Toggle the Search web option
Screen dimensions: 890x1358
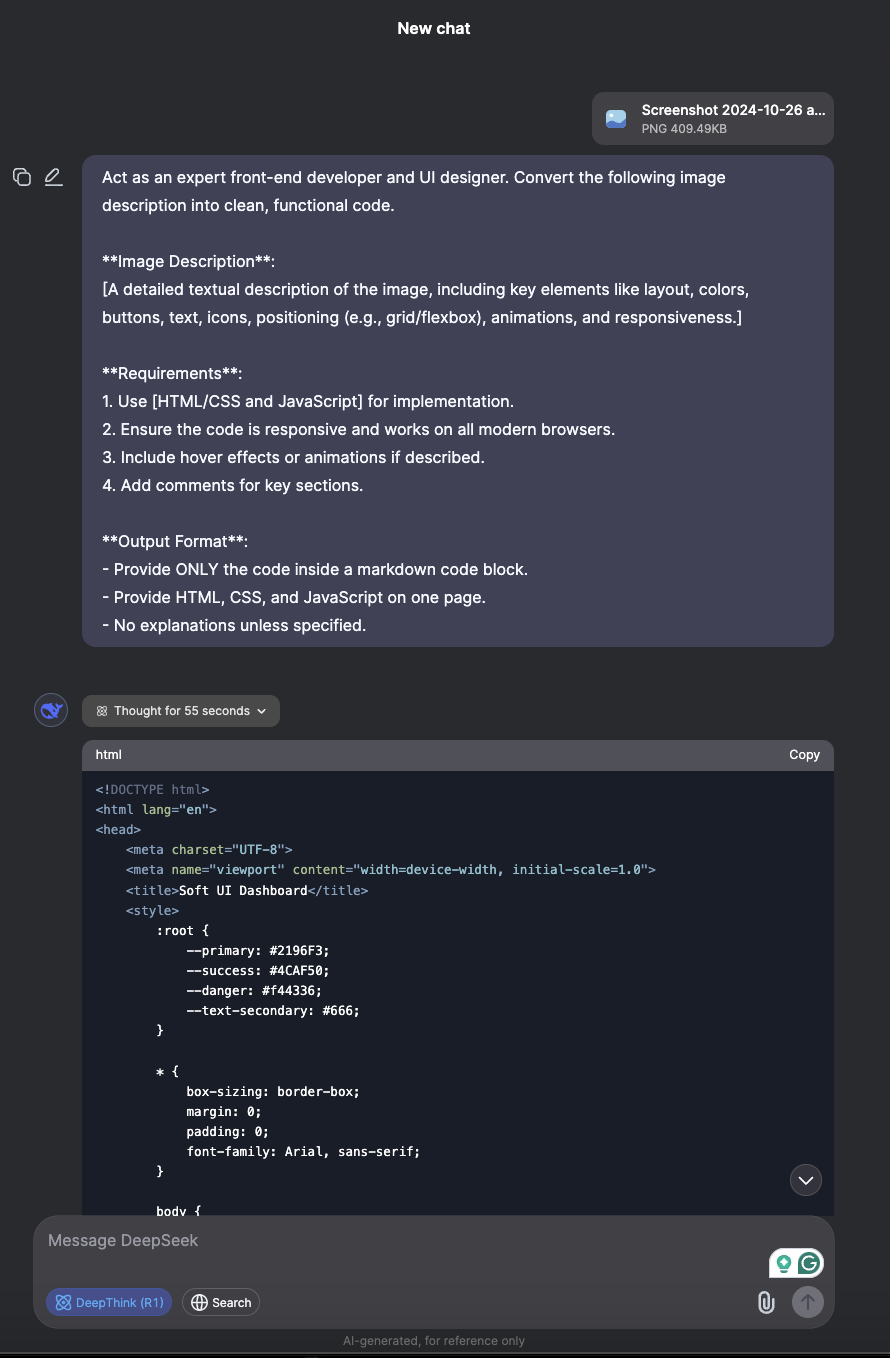click(221, 1302)
